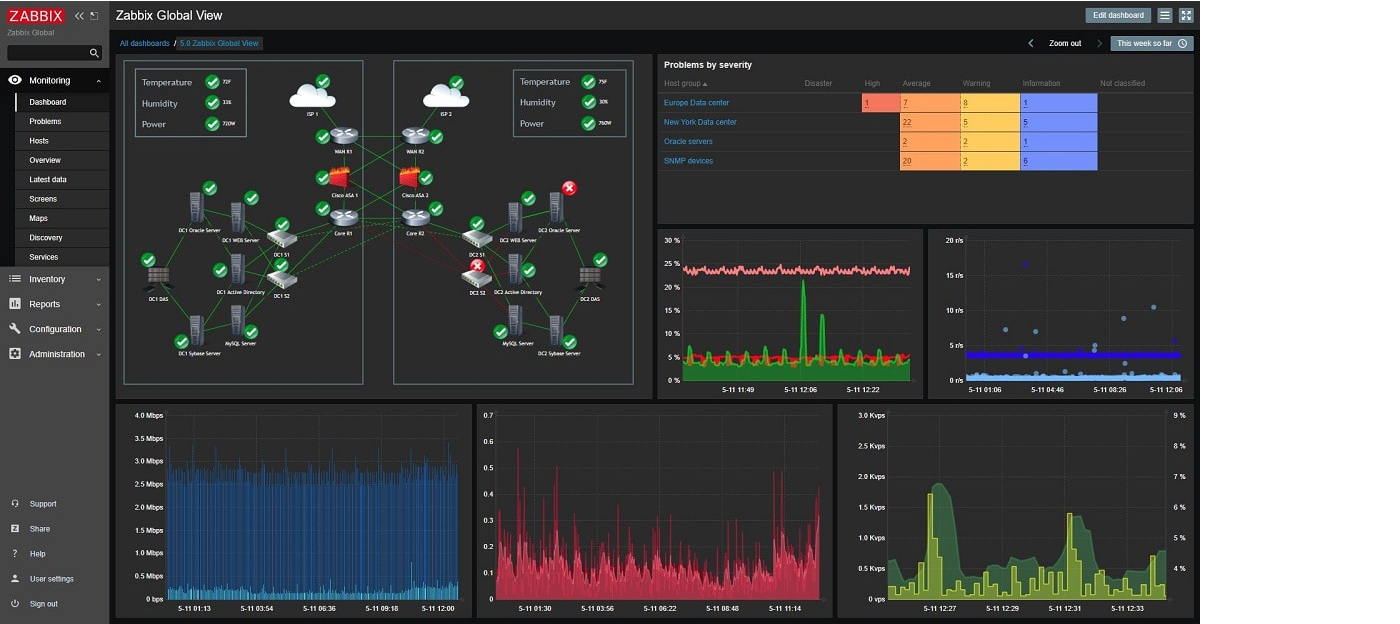Select Overview in the Monitoring menu
This screenshot has height=624, width=1400.
tap(62, 160)
